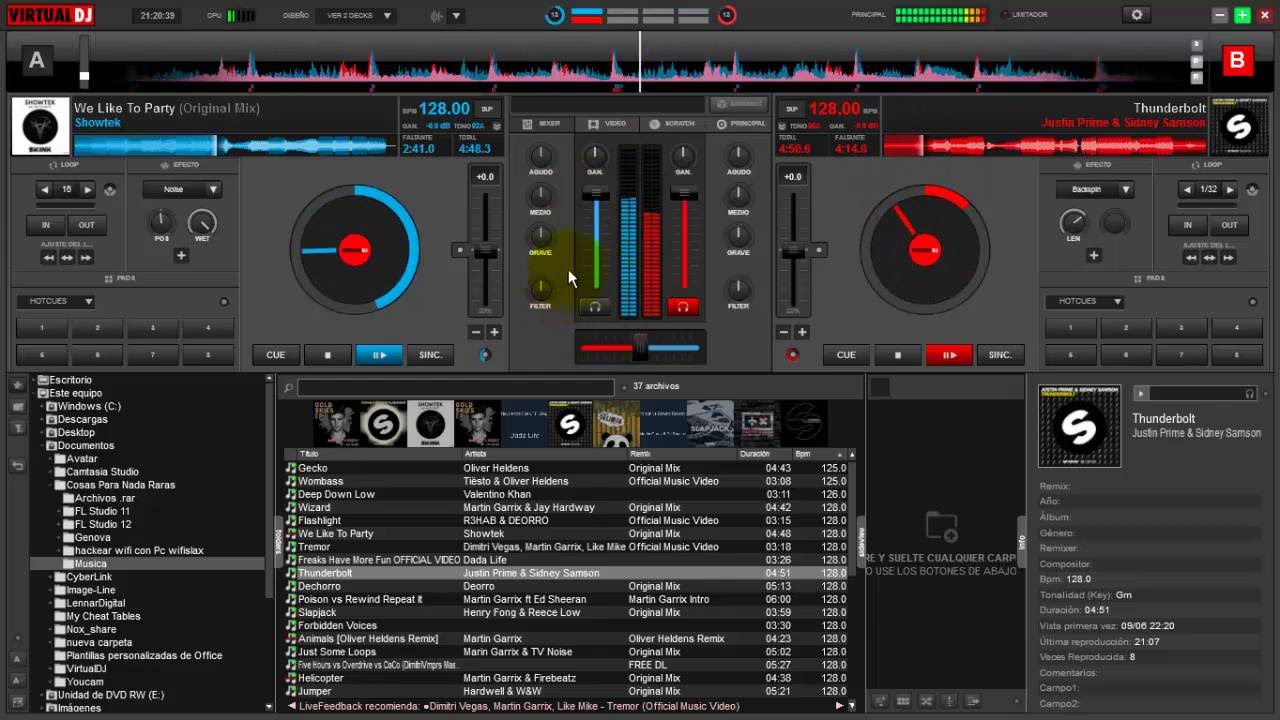Open HOTCUES pad dropdown on deck A
The image size is (1280, 720).
point(56,301)
